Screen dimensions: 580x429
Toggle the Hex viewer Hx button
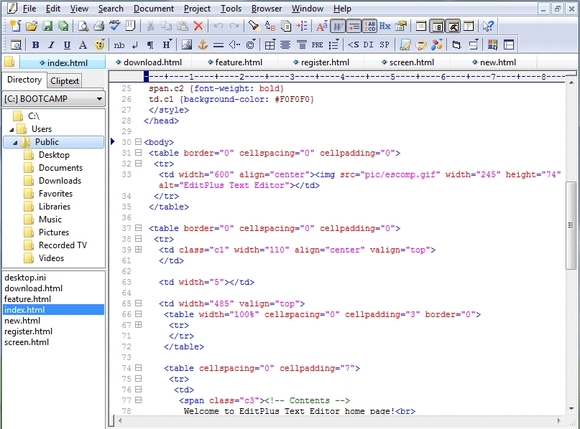point(385,26)
